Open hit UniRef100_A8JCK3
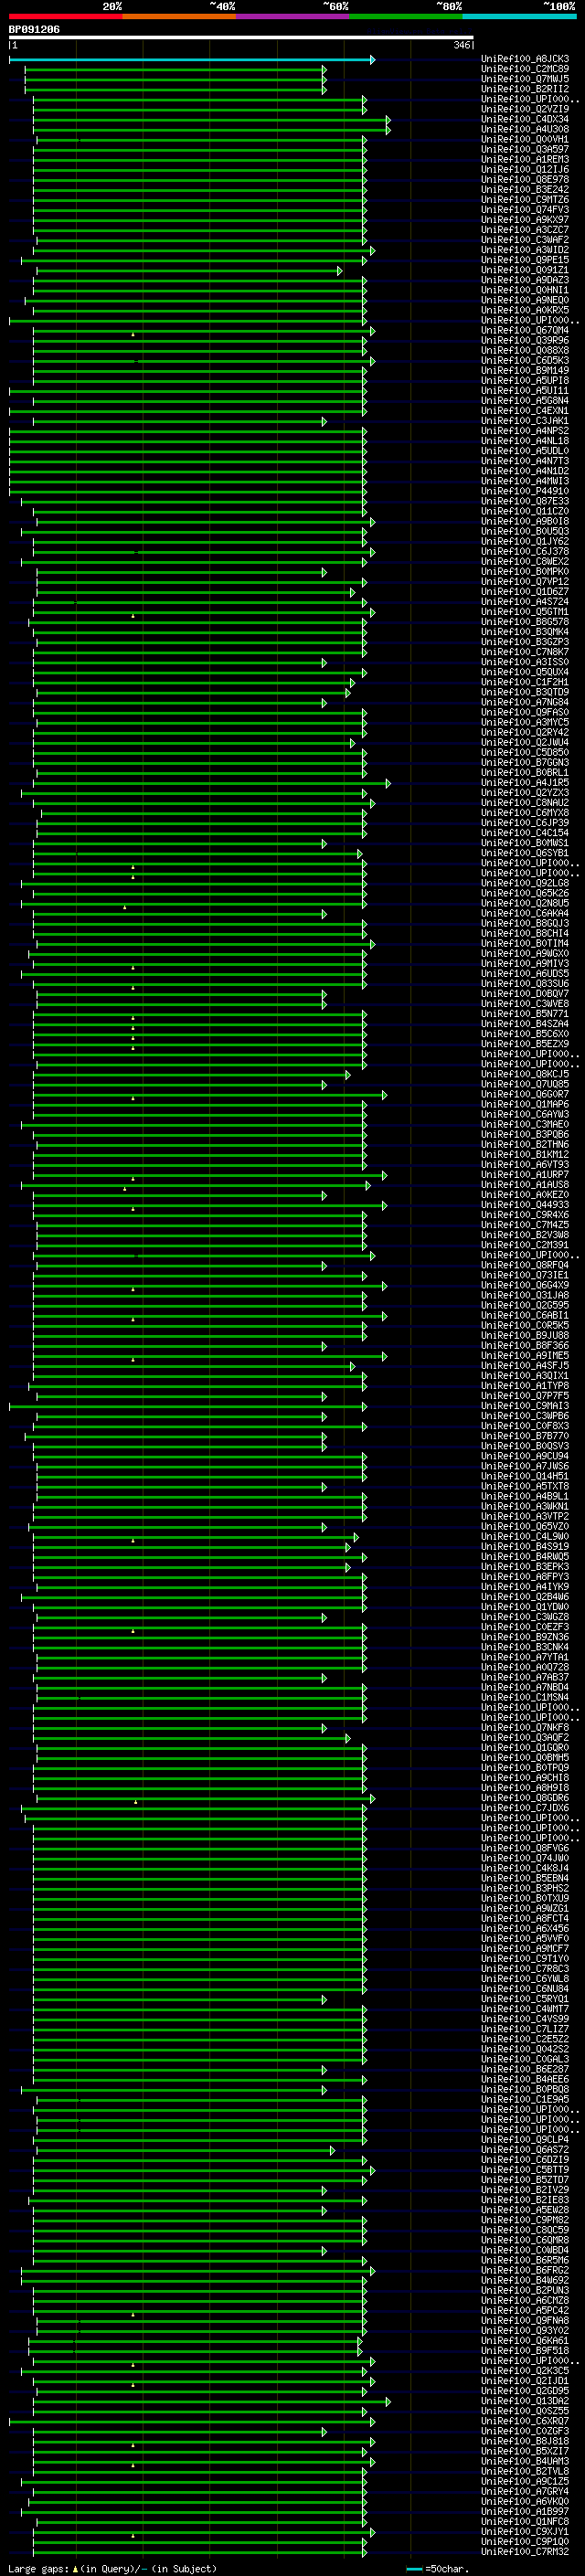This screenshot has width=585, height=2576. pyautogui.click(x=525, y=59)
